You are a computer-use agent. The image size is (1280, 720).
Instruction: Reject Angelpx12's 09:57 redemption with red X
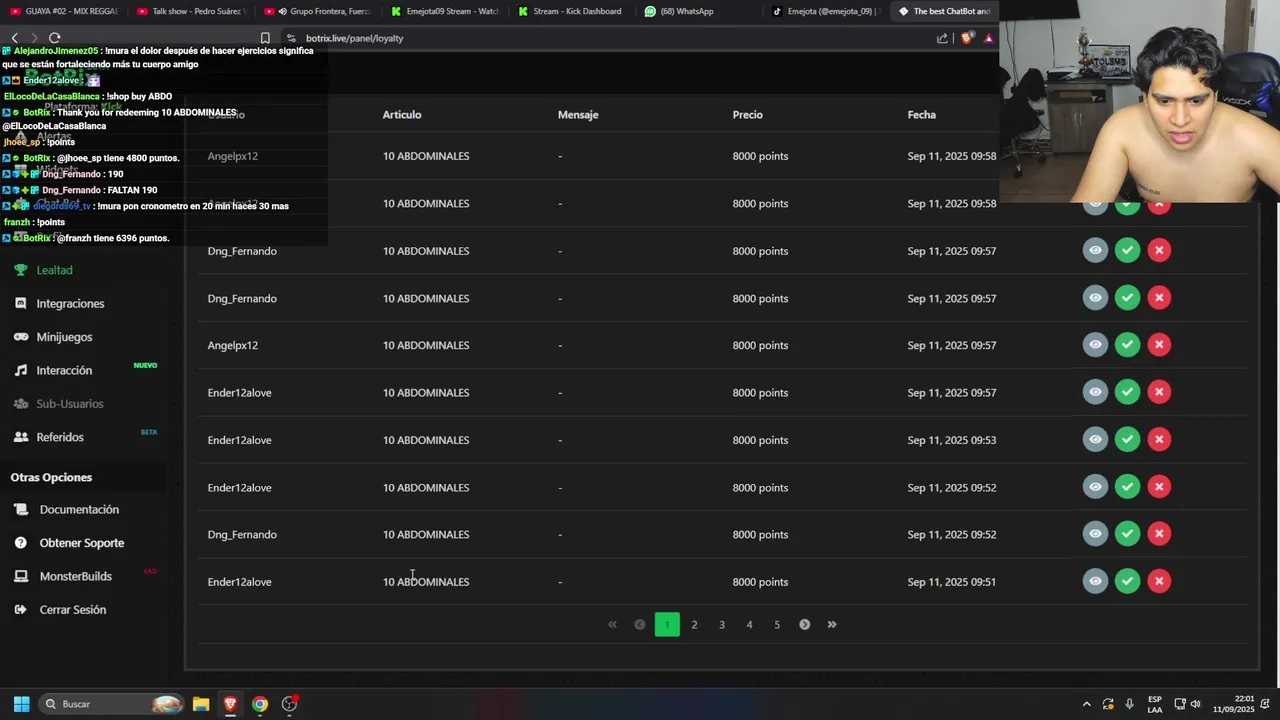pos(1159,345)
